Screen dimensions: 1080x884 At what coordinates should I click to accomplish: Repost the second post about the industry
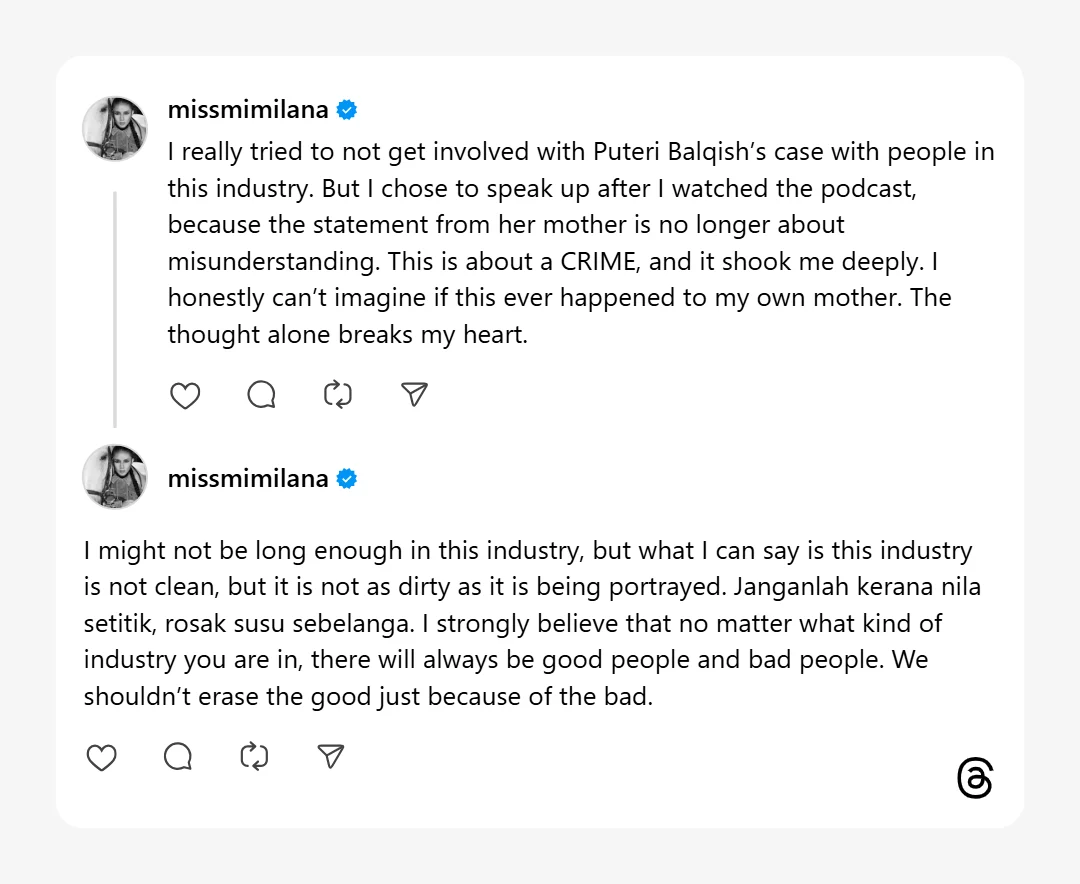pos(254,758)
